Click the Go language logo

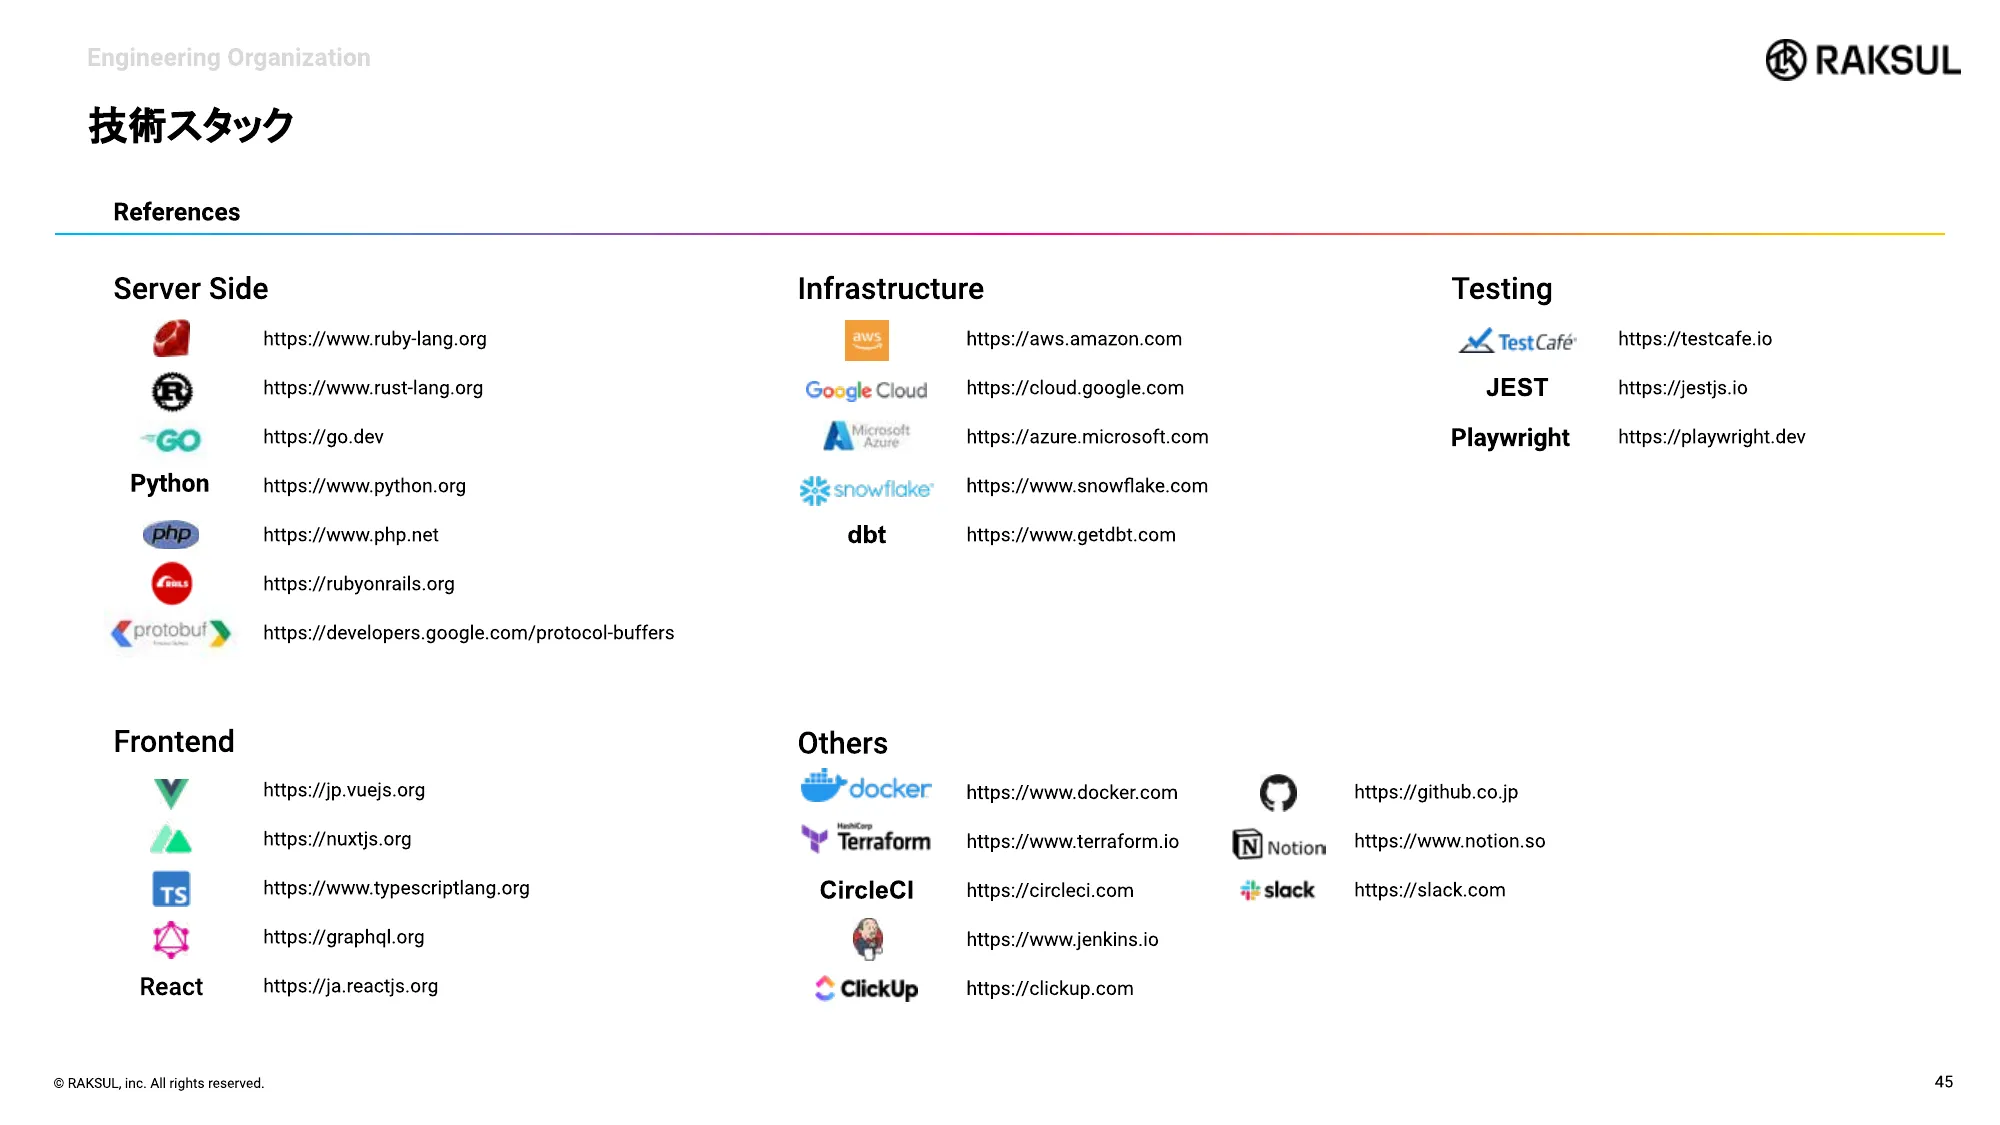(172, 440)
